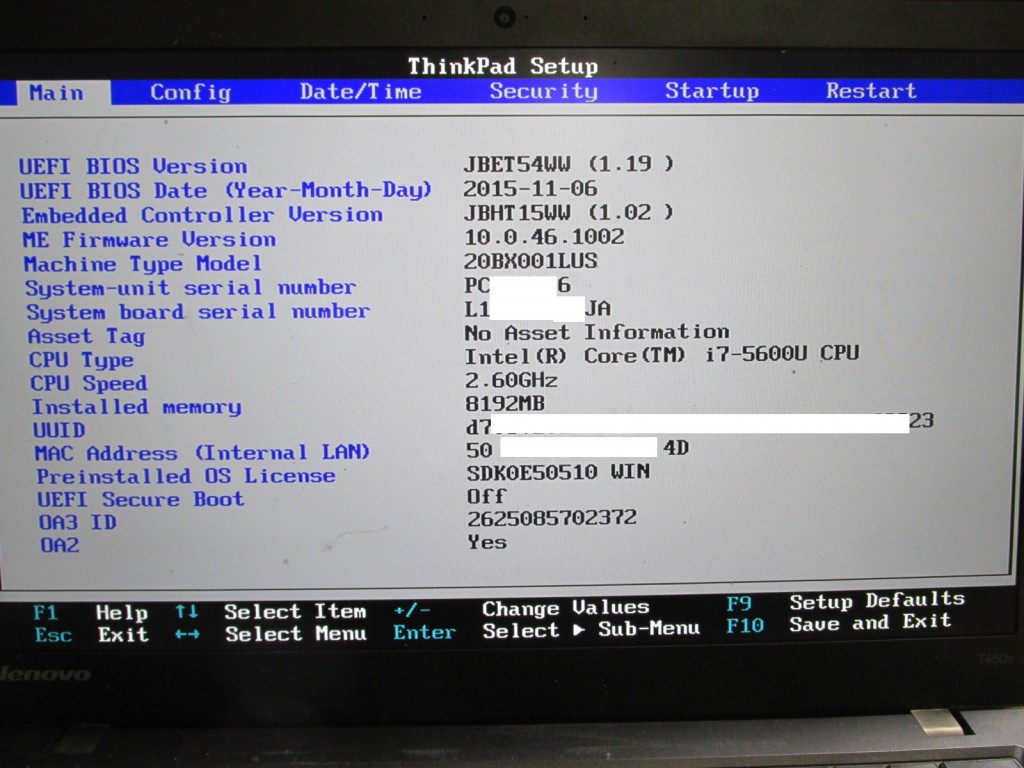Click the Esc Exit key hint
This screenshot has height=768, width=1024.
tap(91, 635)
